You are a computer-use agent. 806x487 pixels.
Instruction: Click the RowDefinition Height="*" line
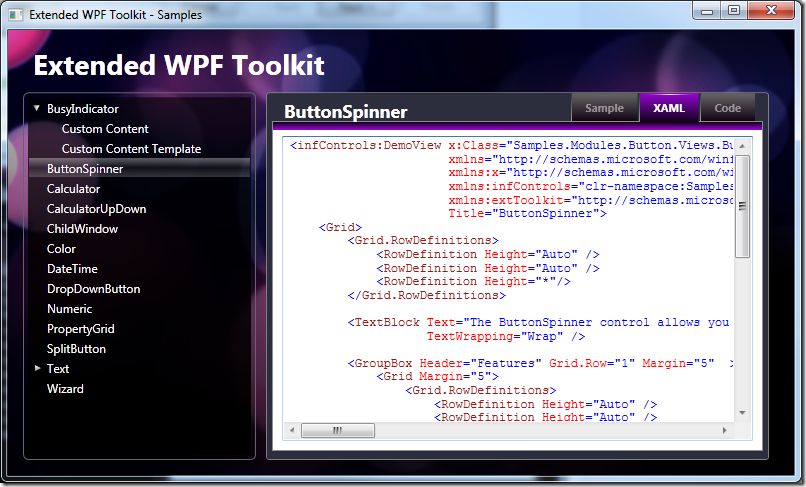tap(473, 282)
